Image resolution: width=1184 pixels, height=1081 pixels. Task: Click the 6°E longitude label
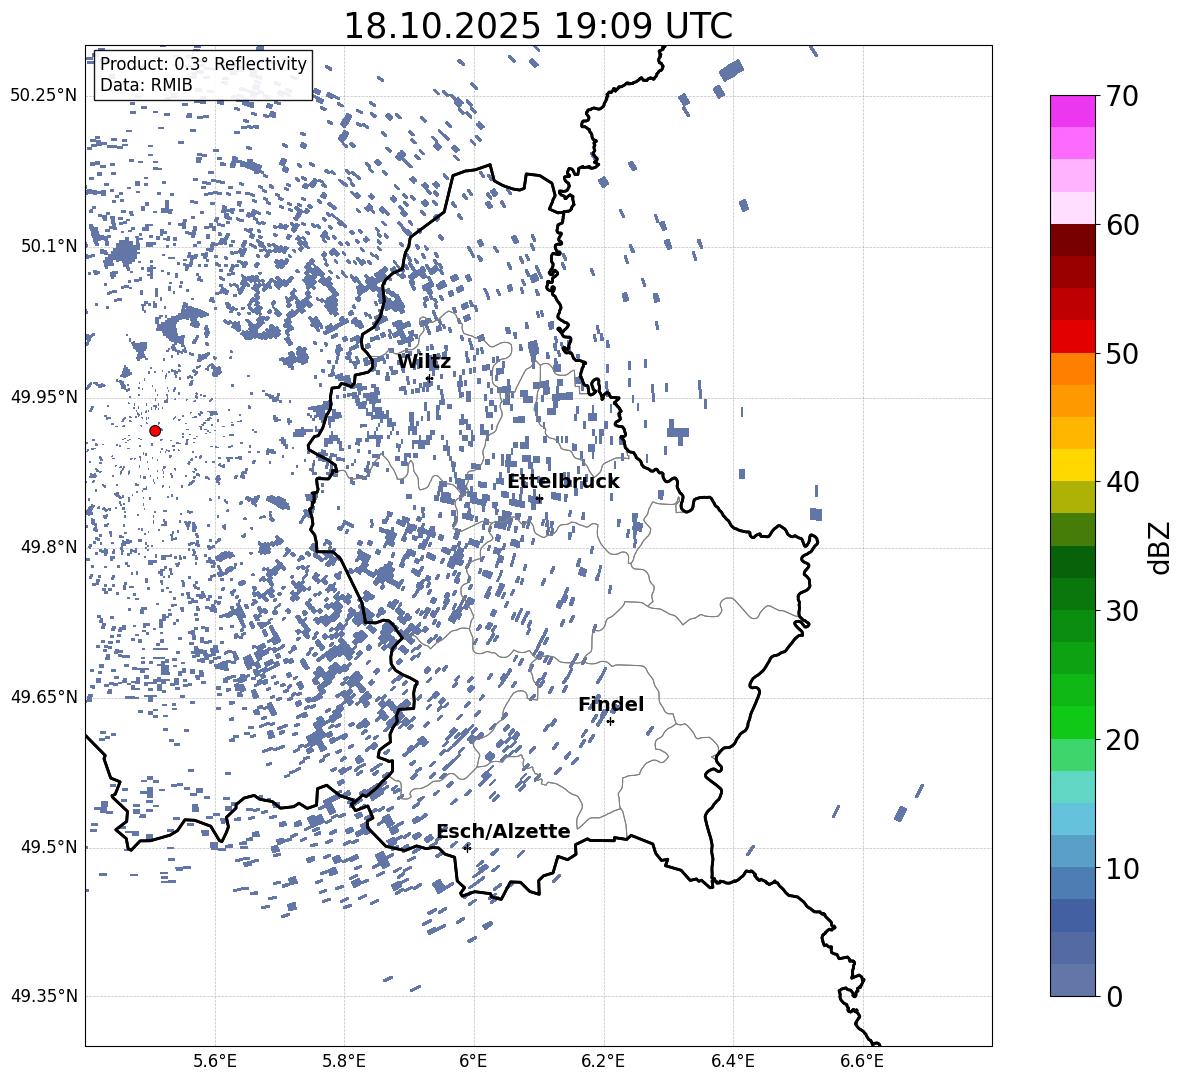[473, 1061]
